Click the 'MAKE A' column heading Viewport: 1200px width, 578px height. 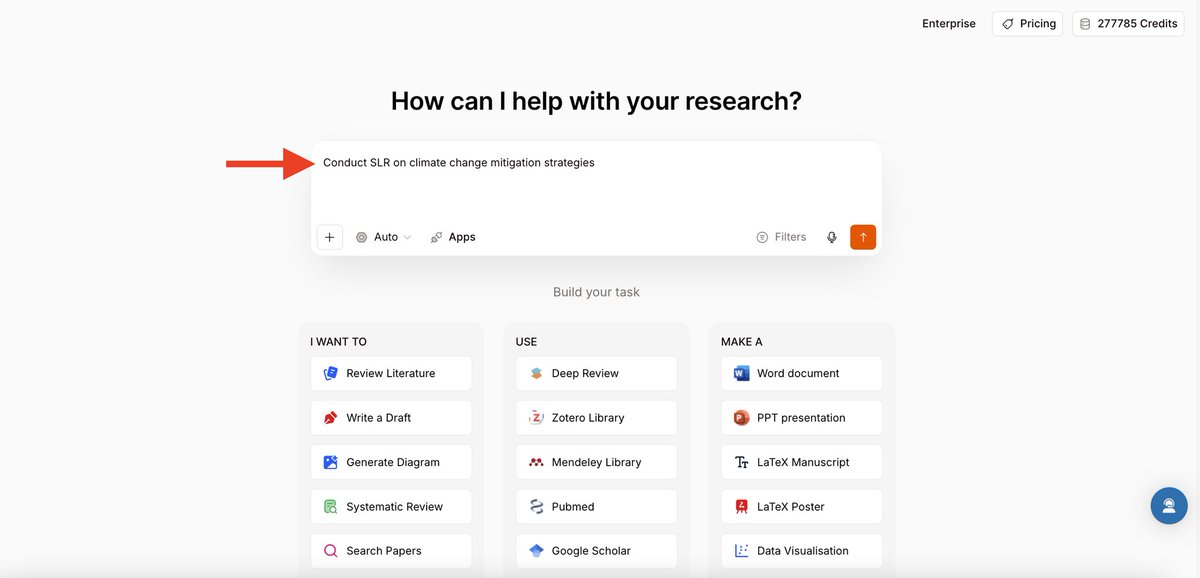coord(742,342)
